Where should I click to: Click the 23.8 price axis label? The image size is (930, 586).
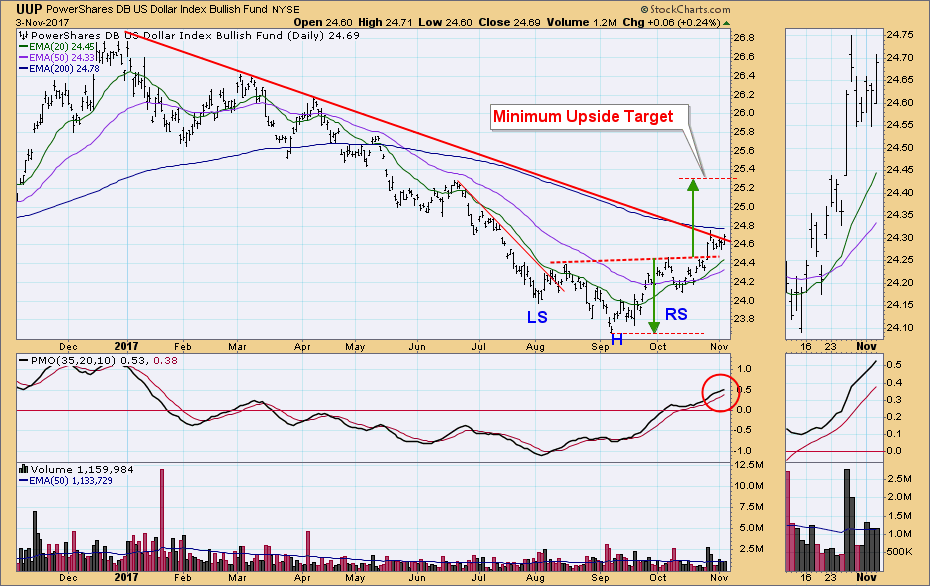pos(744,319)
